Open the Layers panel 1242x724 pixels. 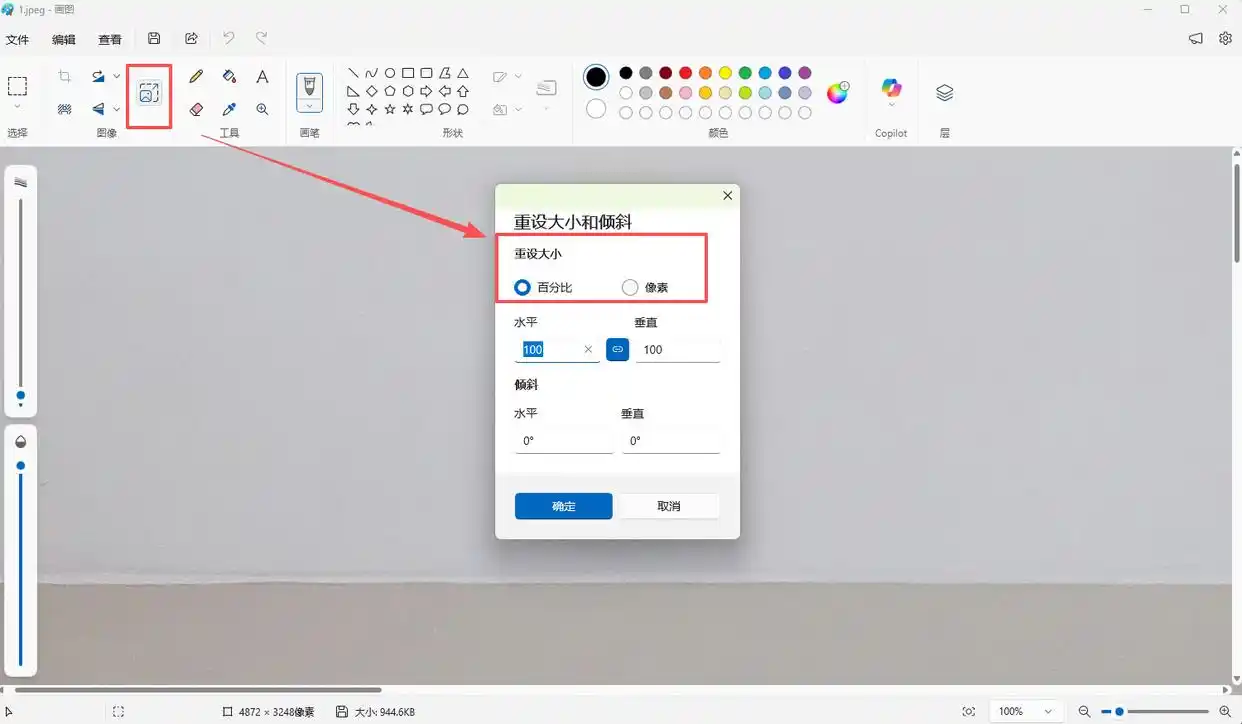pyautogui.click(x=944, y=92)
